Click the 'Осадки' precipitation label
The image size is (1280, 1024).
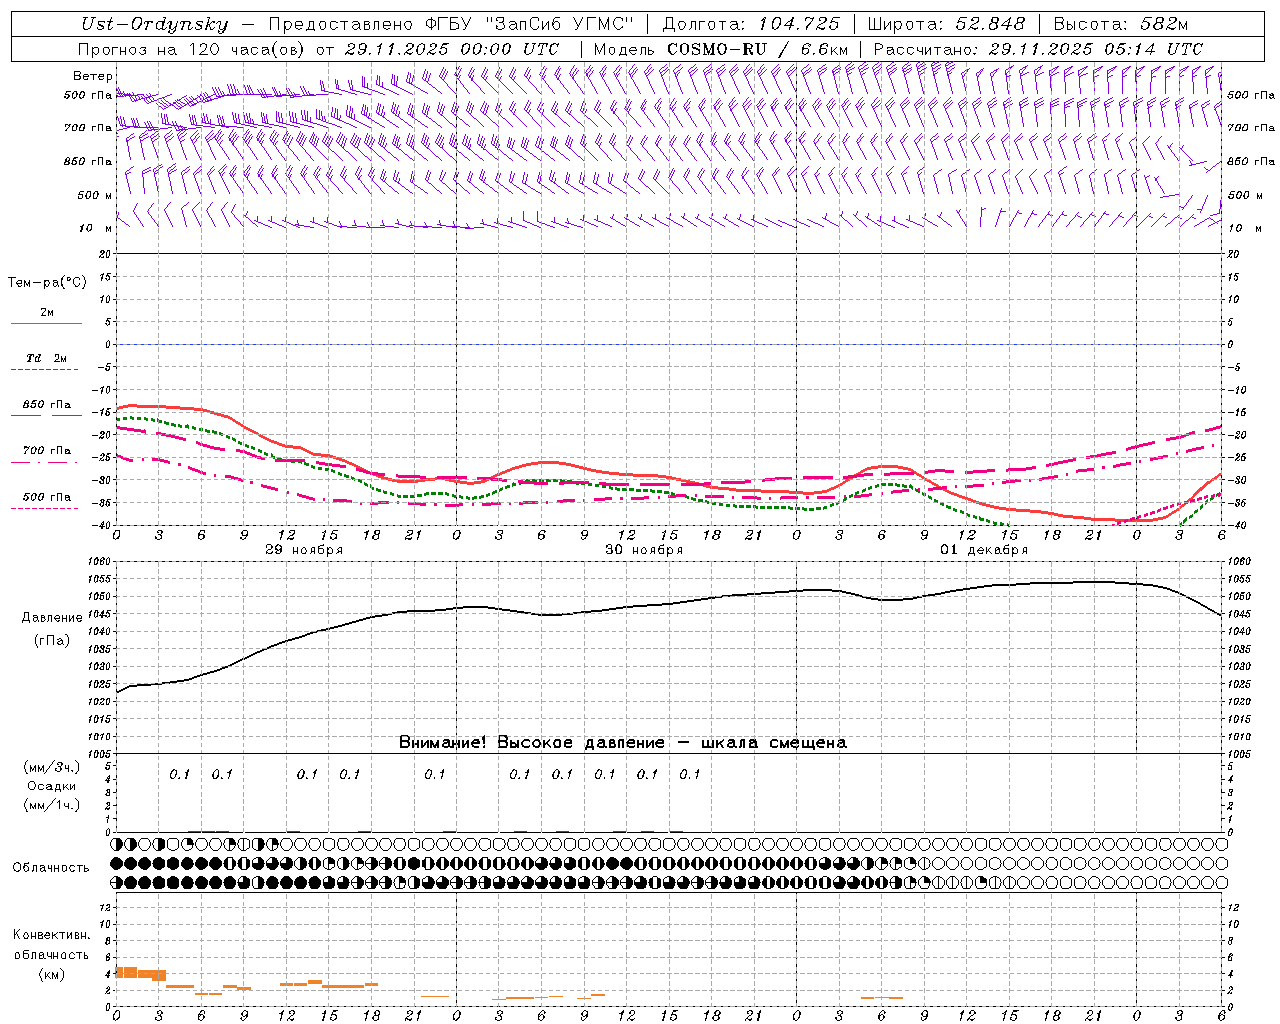coord(52,786)
